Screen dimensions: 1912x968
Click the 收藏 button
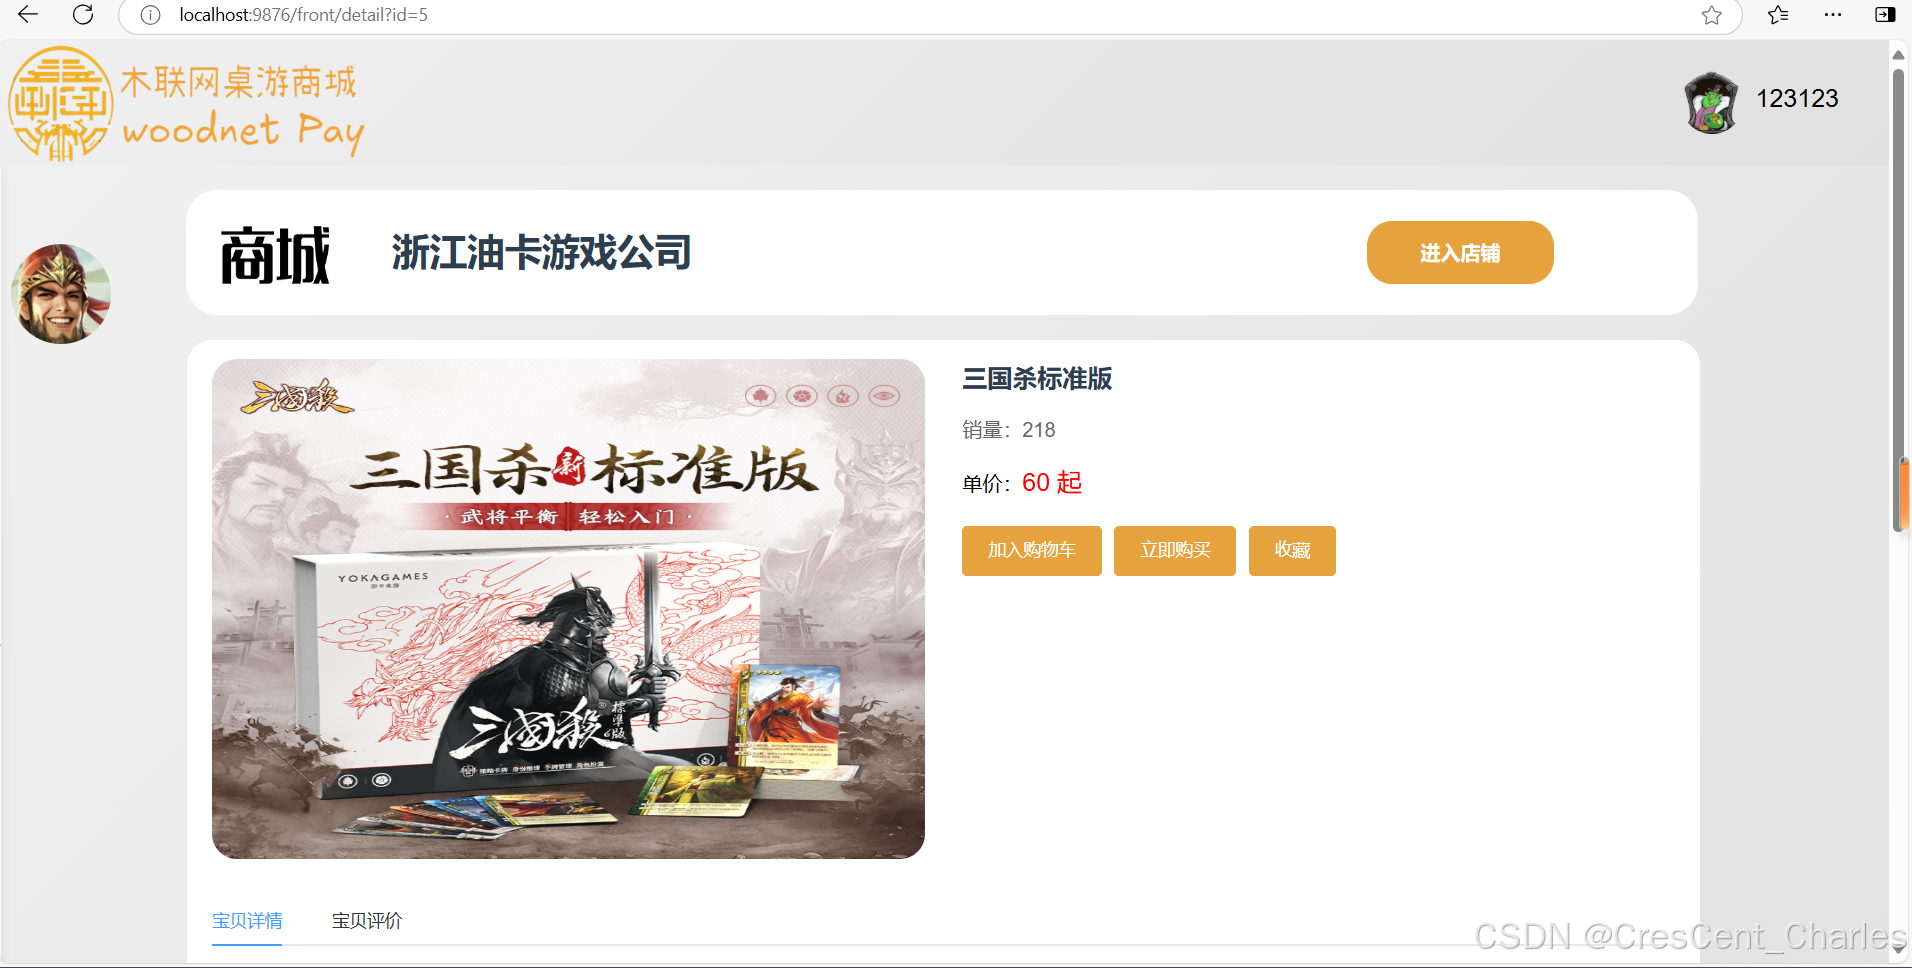1292,551
